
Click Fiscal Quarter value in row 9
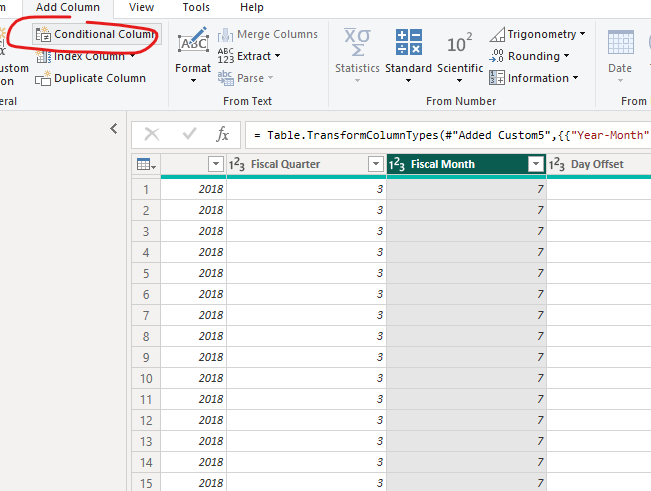click(306, 357)
